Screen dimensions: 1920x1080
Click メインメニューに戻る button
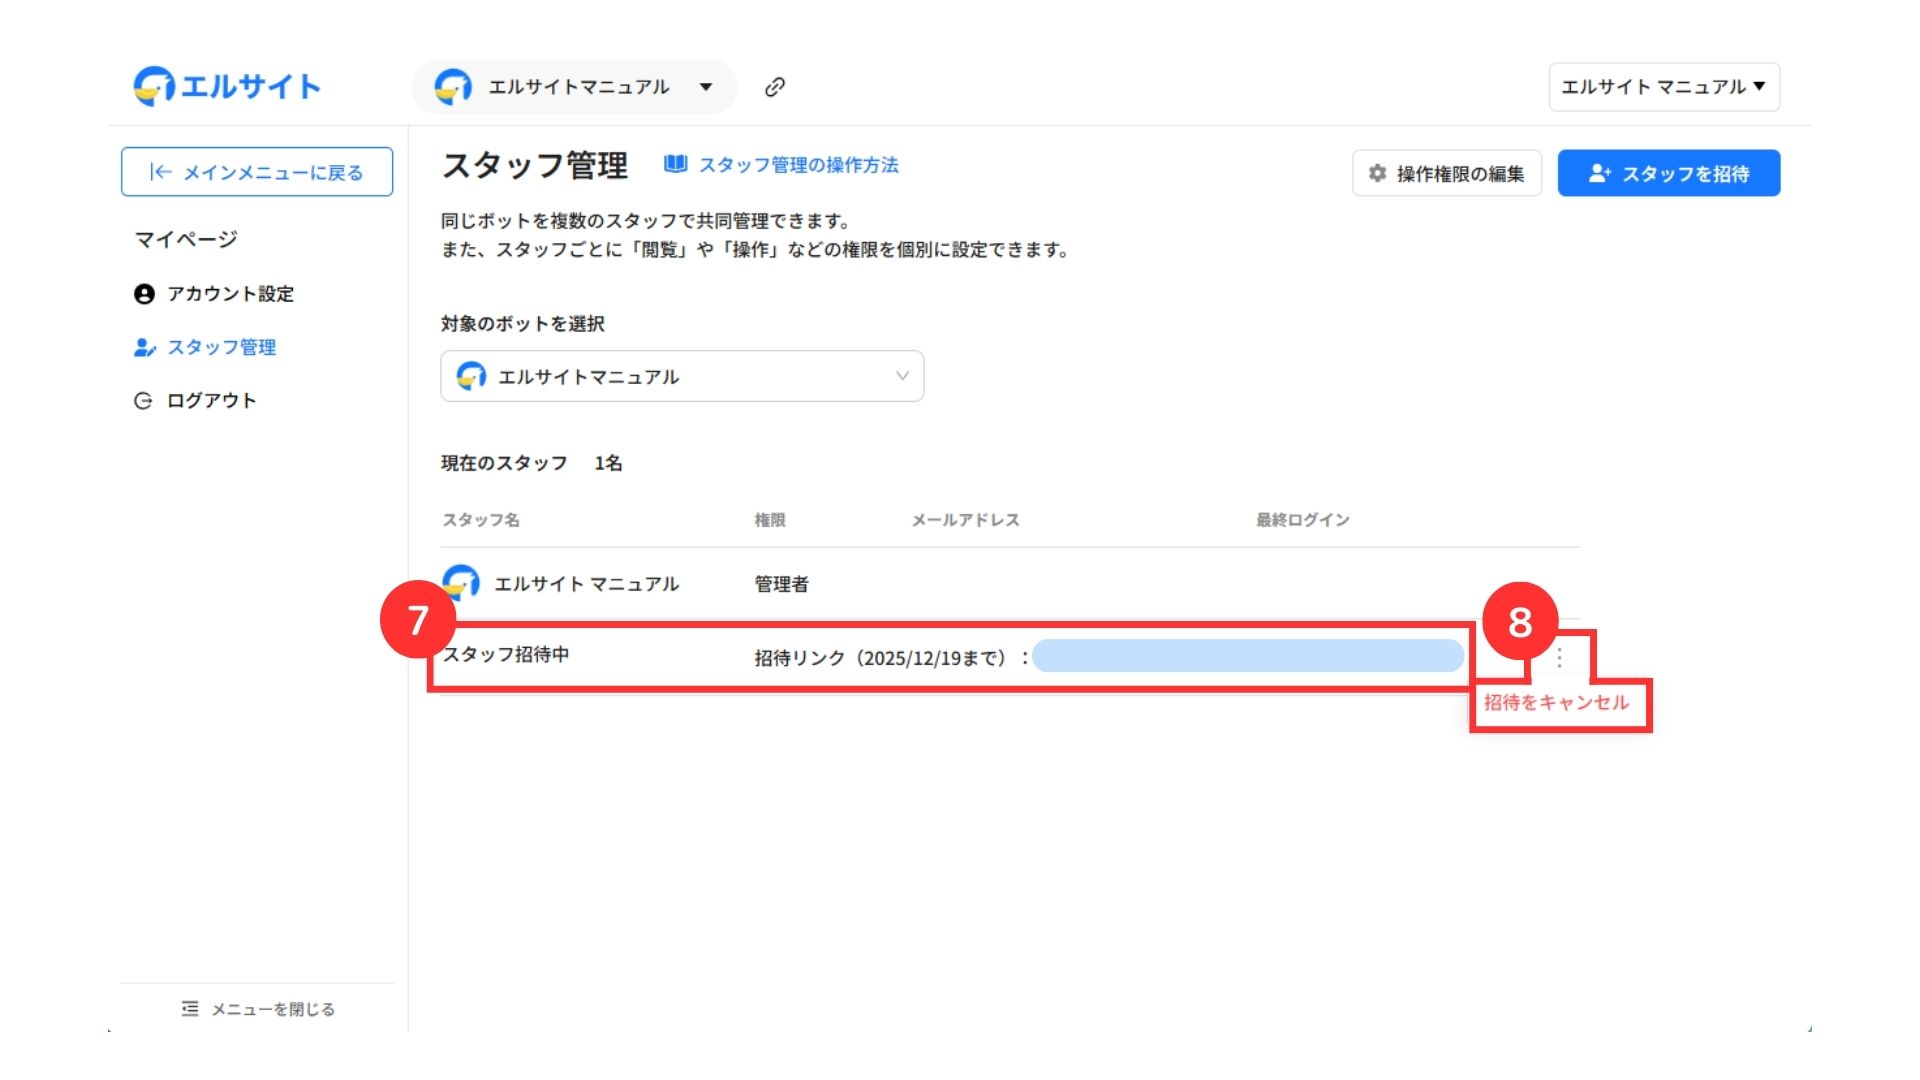pos(257,172)
